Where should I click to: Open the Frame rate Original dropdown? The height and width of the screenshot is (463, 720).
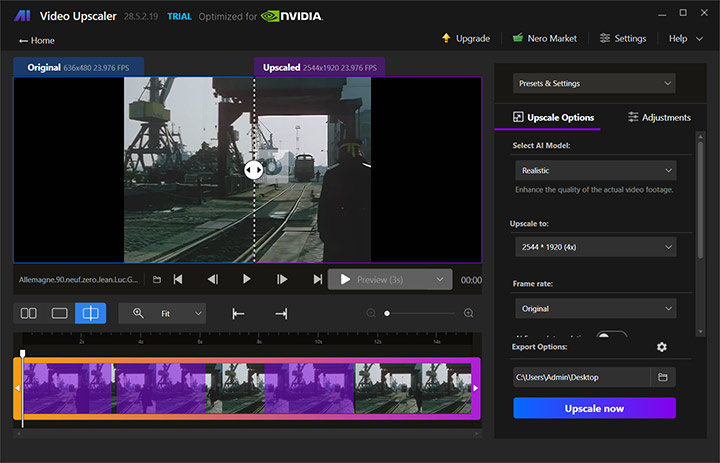click(x=596, y=309)
